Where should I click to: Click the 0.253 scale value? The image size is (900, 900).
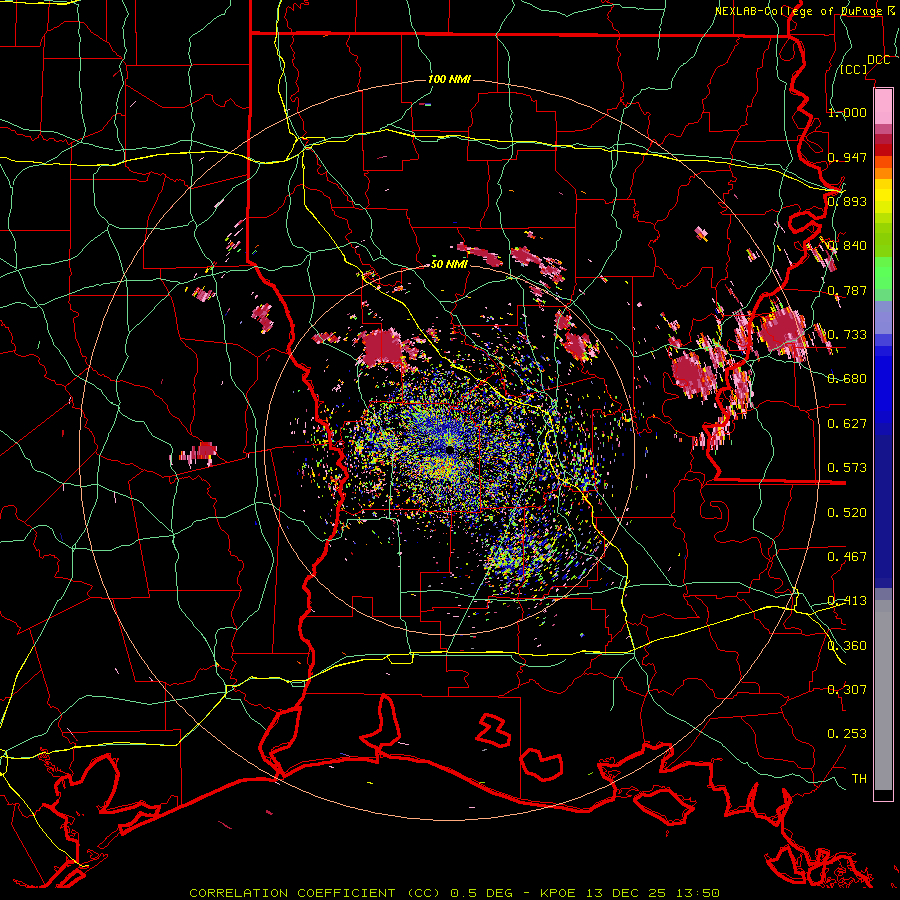(847, 734)
